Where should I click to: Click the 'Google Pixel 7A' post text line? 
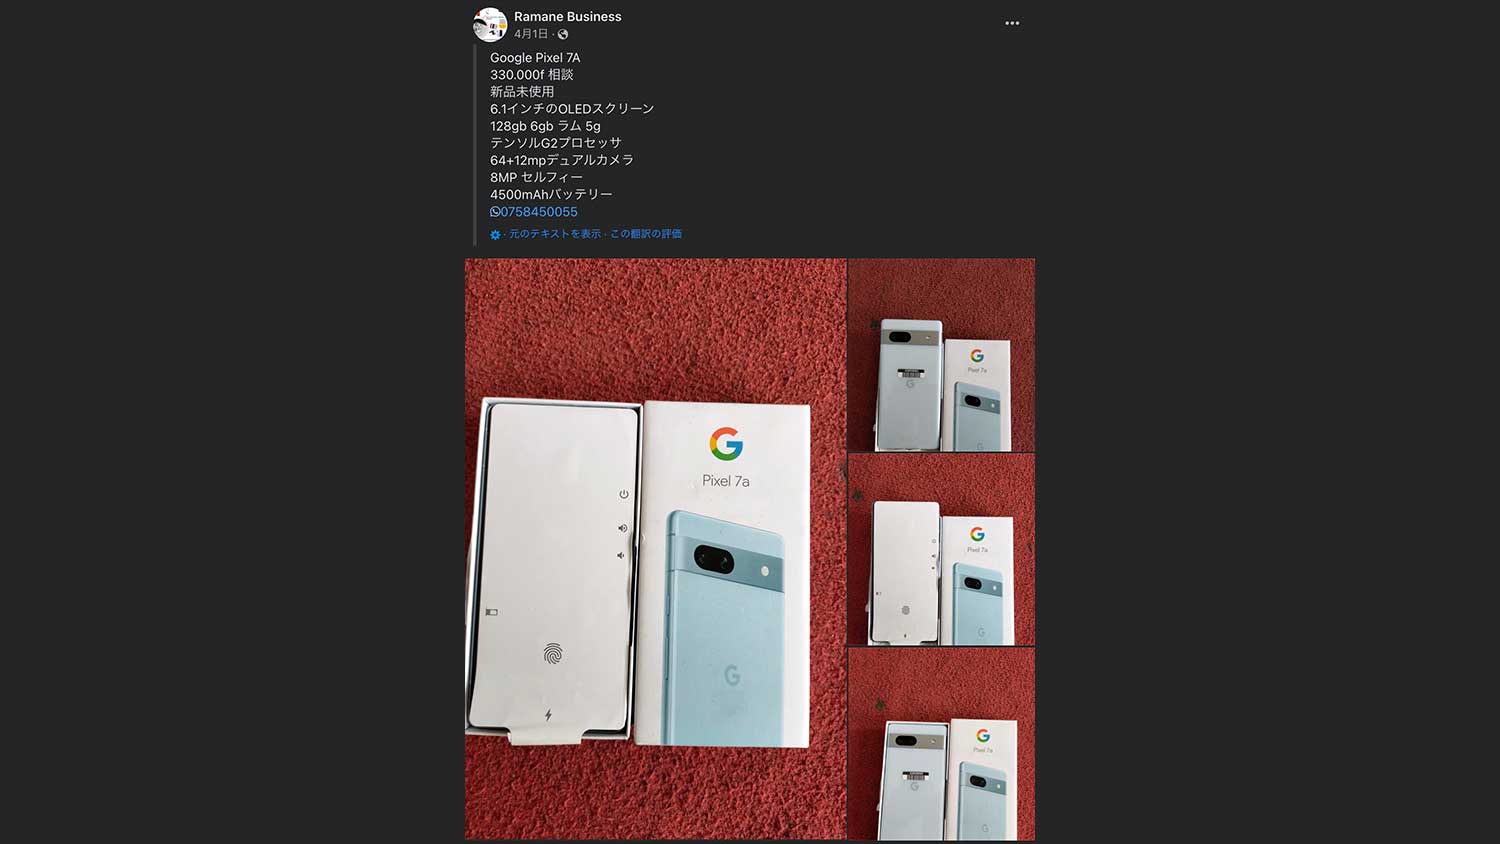pos(535,58)
